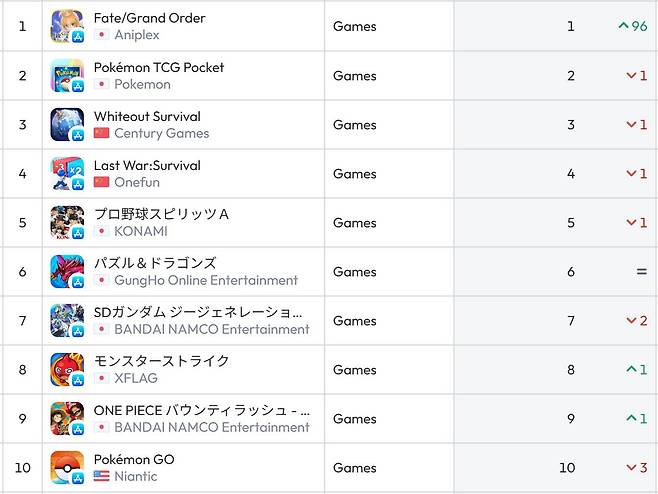Viewport: 658px width, 494px height.
Task: Open the Fate/Grand Order title link
Action: point(149,18)
